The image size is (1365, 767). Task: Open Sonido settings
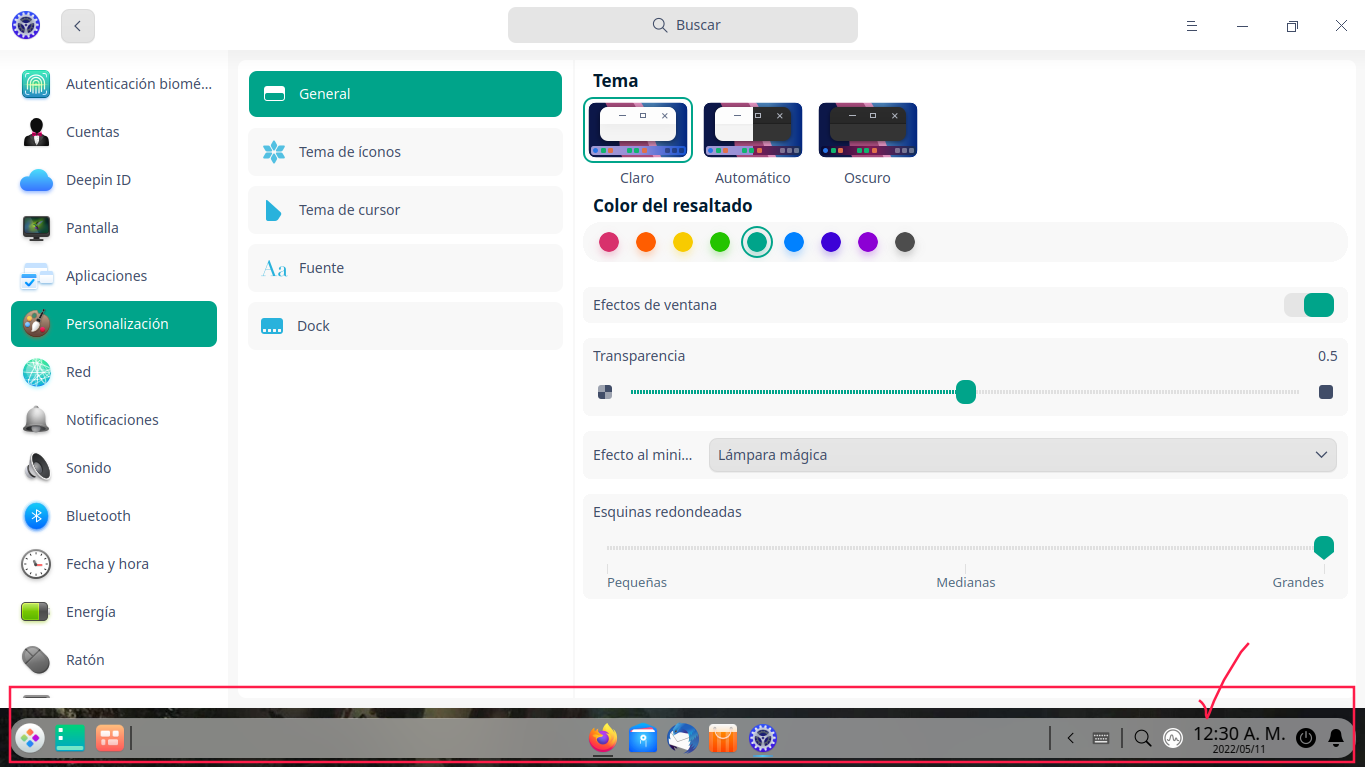tap(114, 468)
